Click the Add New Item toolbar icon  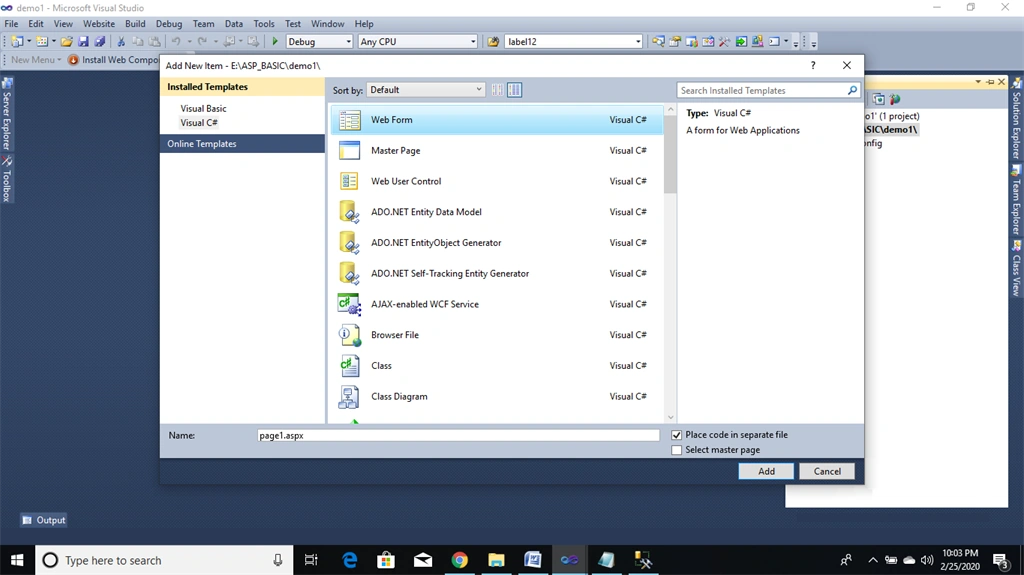click(x=42, y=41)
